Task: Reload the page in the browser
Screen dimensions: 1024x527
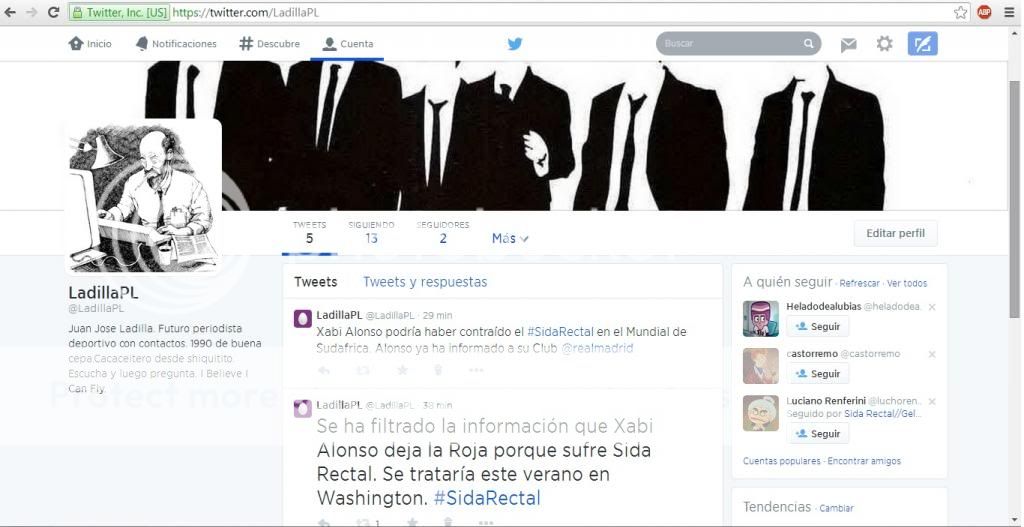Action: (x=52, y=12)
